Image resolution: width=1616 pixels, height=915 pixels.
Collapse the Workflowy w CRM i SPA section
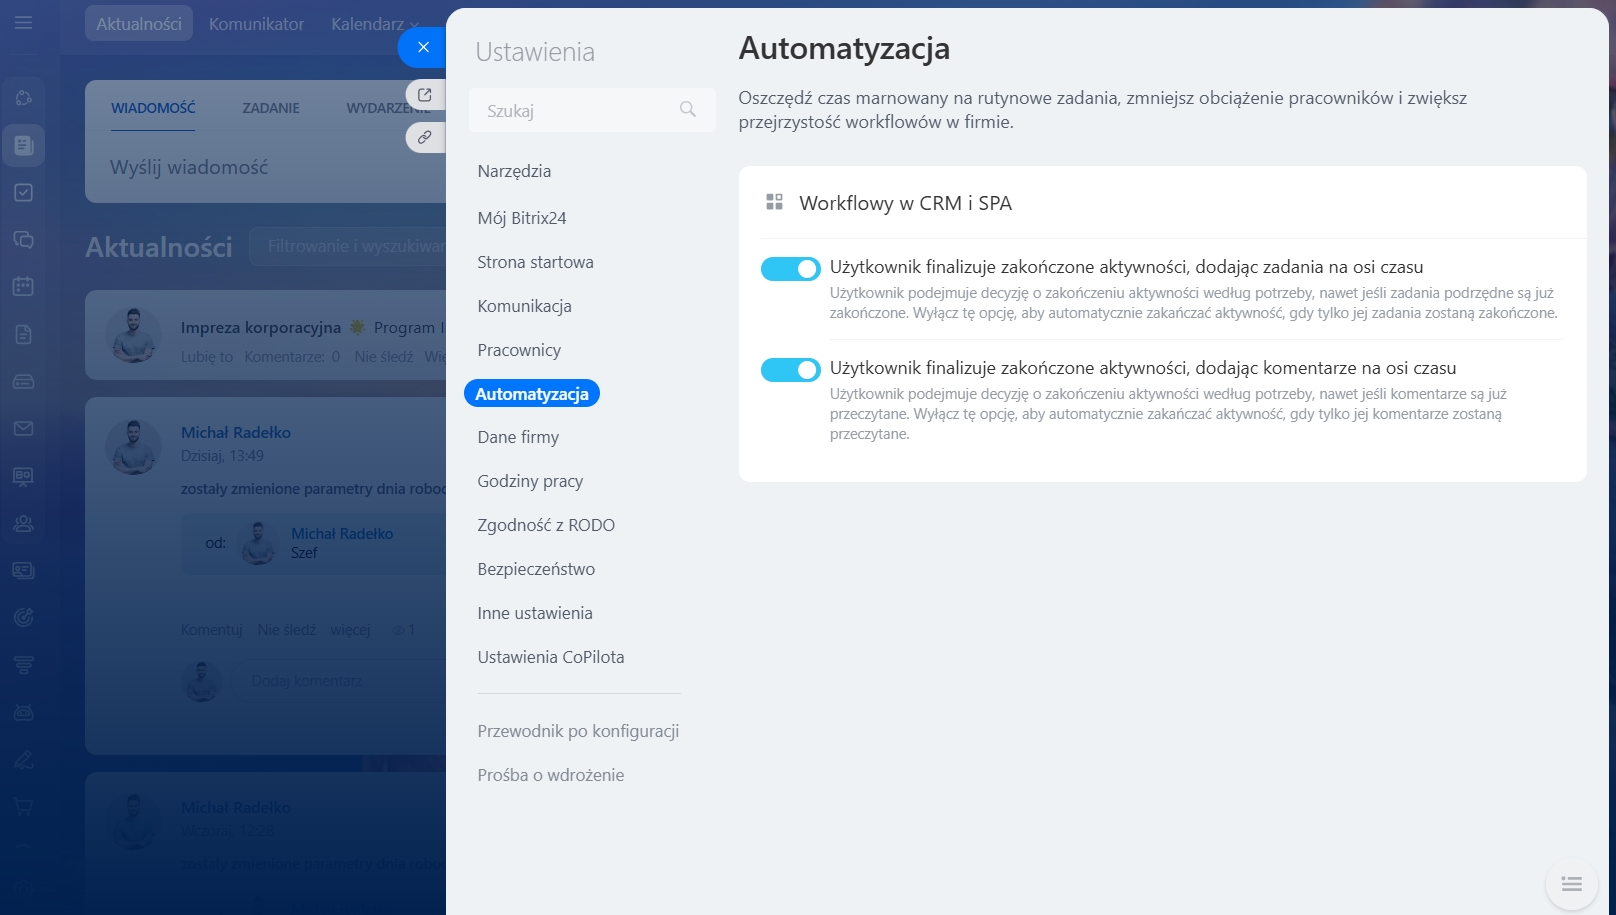(x=905, y=203)
